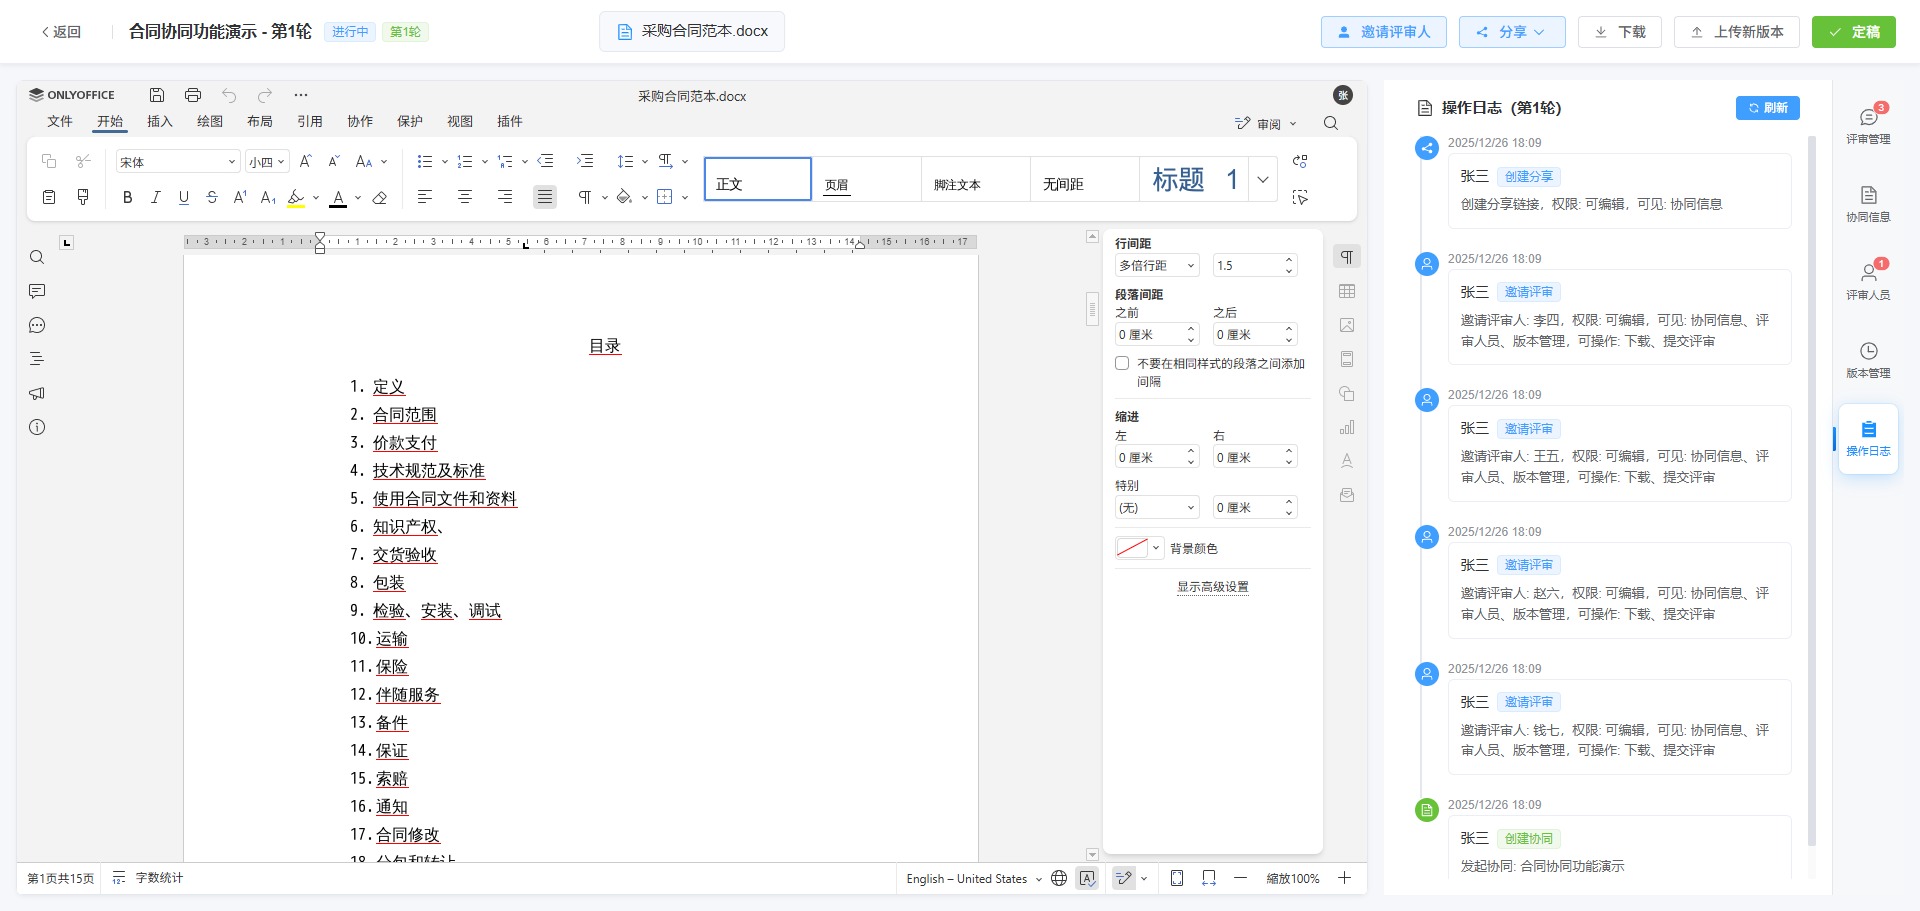Viewport: 1920px width, 911px height.
Task: Click the redo arrow icon
Action: tap(265, 95)
